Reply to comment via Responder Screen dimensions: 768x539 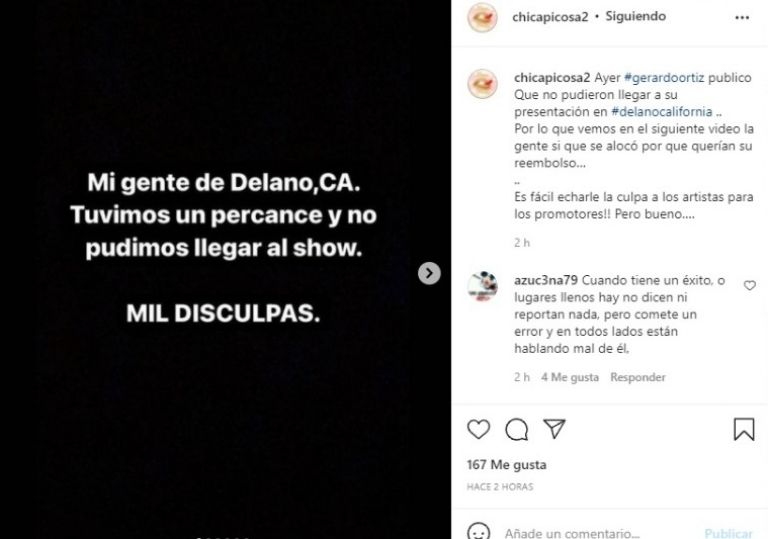[638, 377]
